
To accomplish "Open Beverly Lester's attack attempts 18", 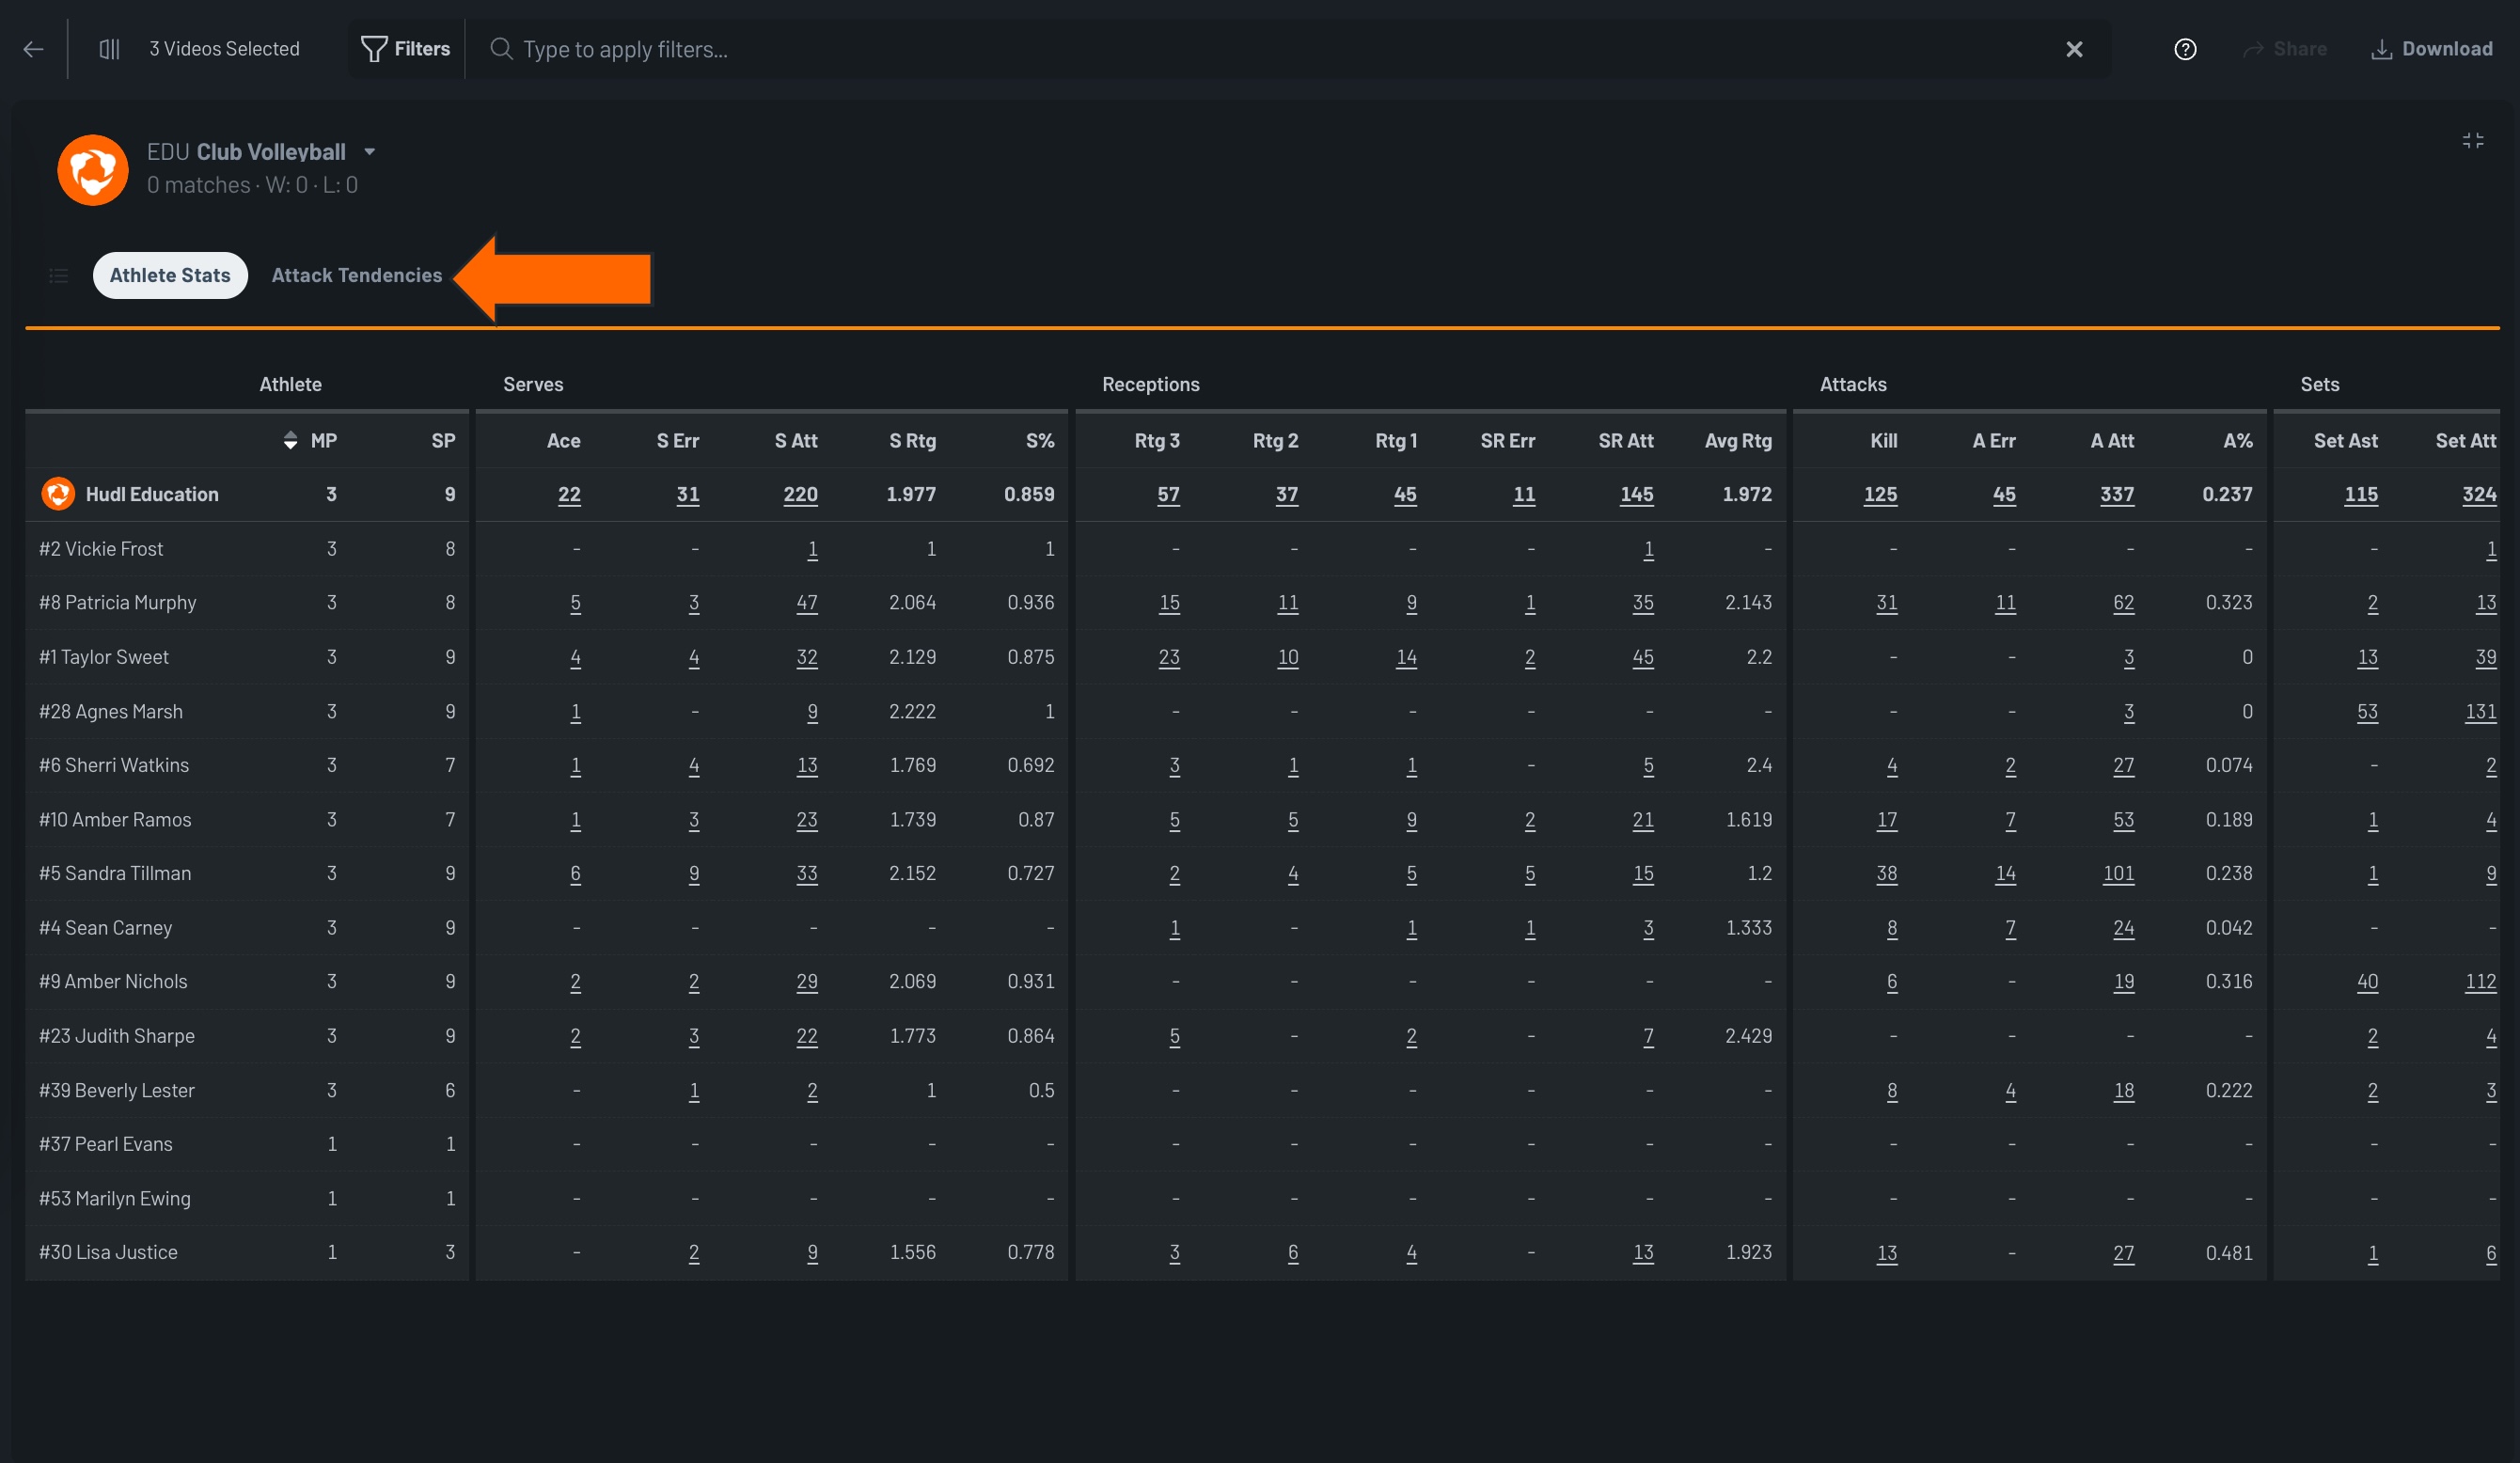I will (2124, 1091).
